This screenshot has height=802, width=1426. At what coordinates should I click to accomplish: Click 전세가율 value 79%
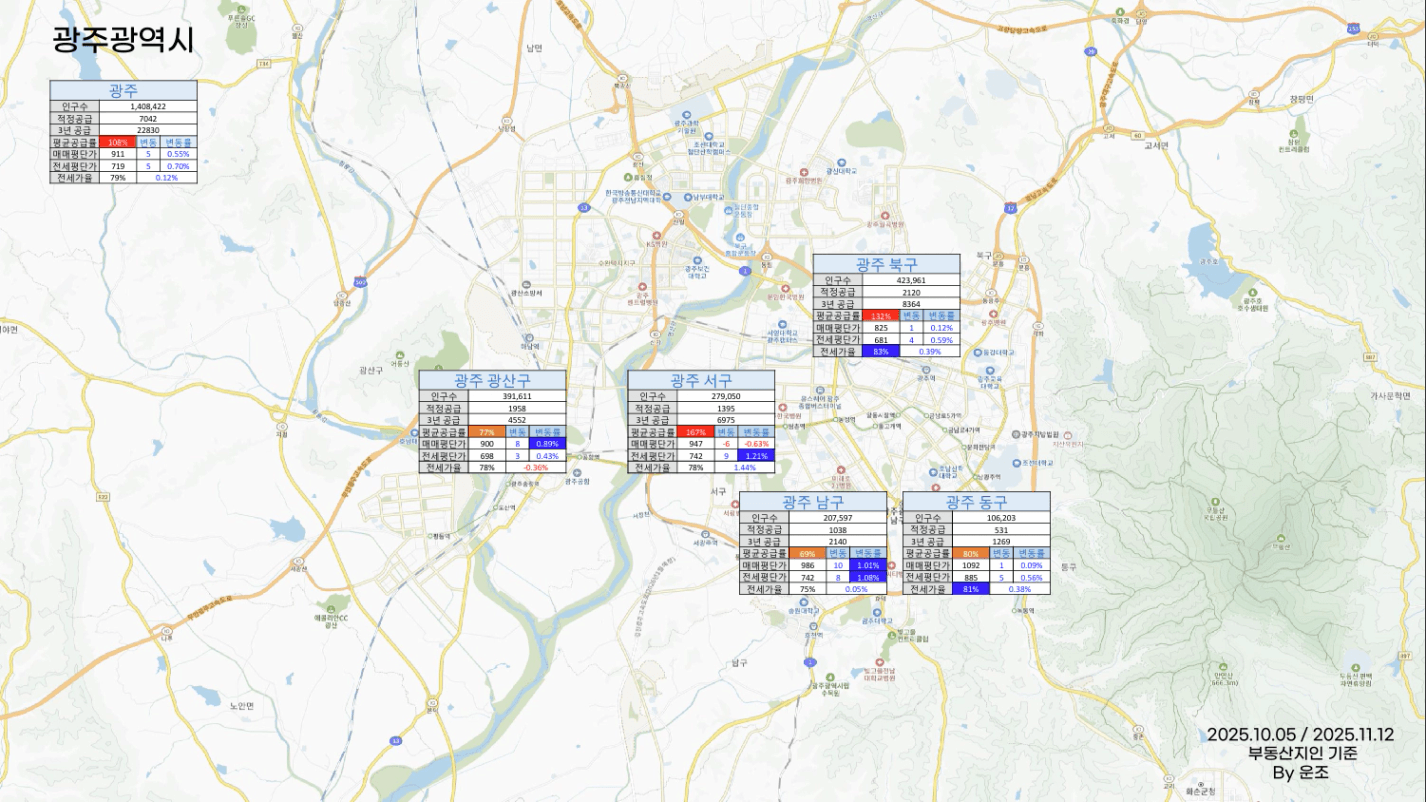tap(118, 178)
